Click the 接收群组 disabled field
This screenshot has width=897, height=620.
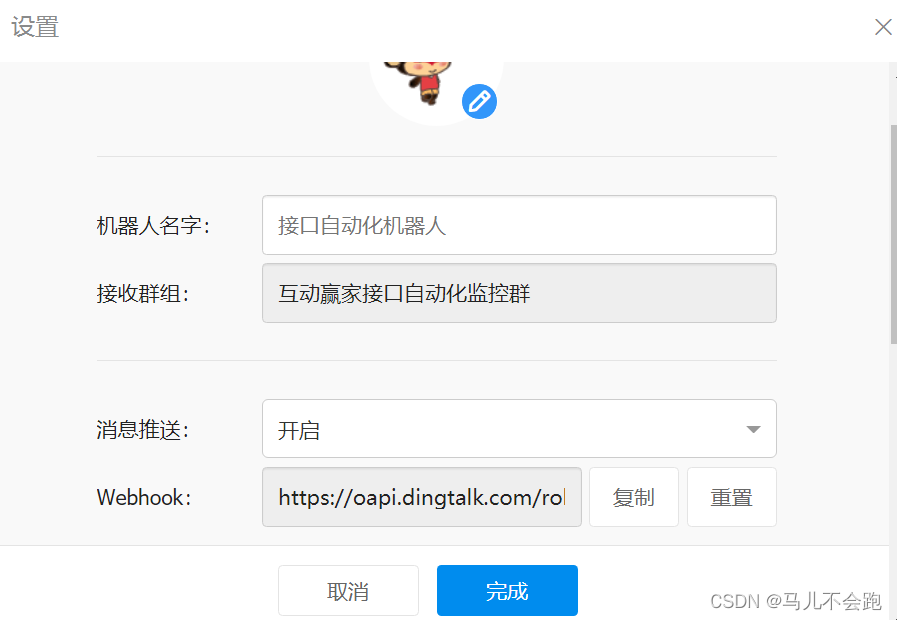519,293
